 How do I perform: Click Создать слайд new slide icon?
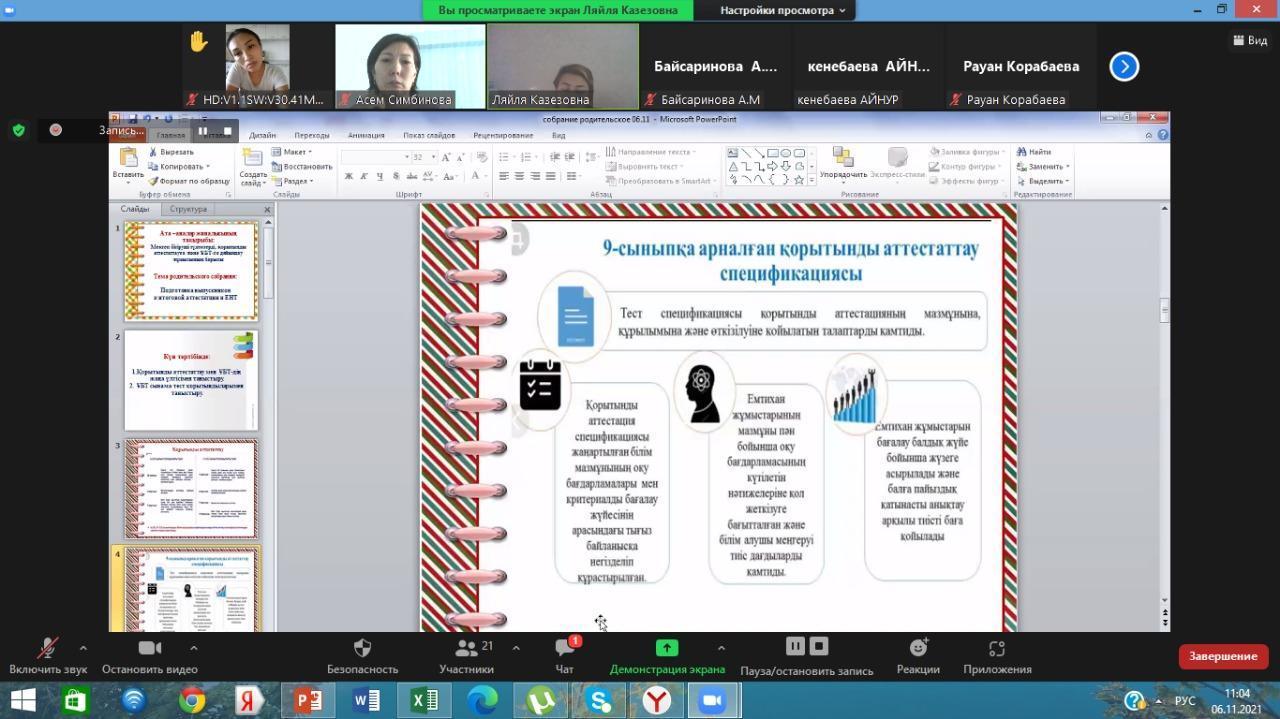[x=252, y=158]
